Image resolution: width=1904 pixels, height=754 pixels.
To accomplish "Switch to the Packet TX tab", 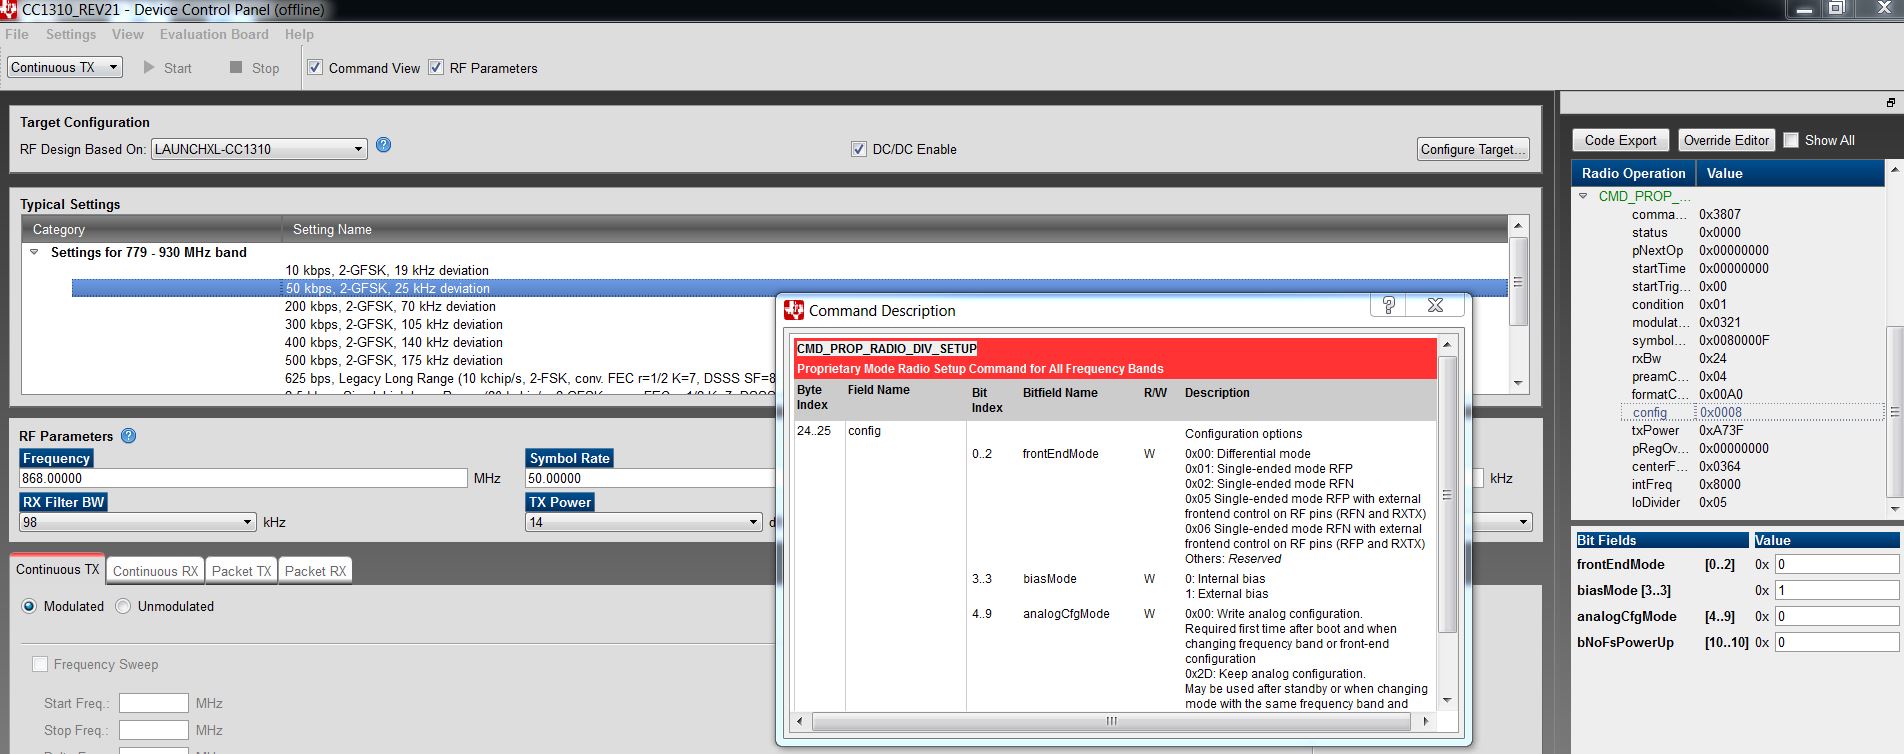I will pyautogui.click(x=241, y=571).
